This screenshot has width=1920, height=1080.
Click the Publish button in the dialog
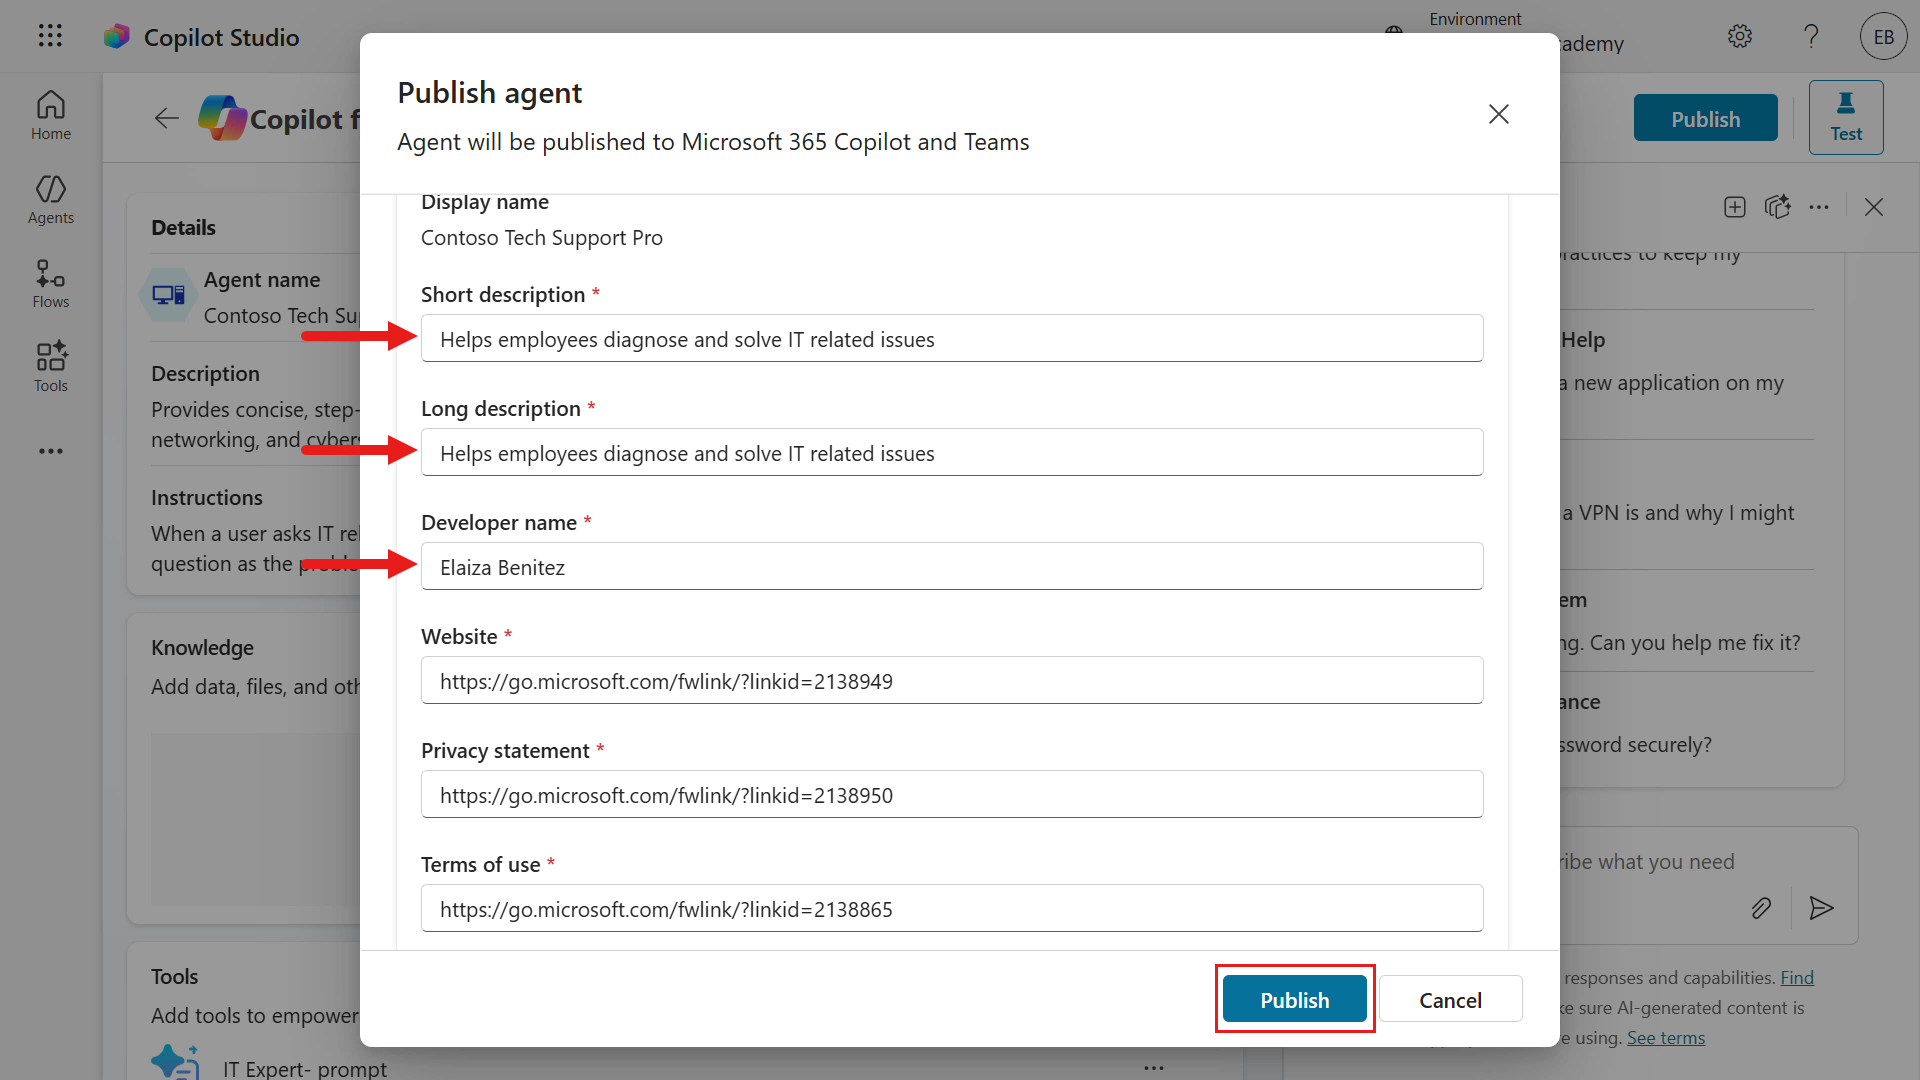1294,1000
